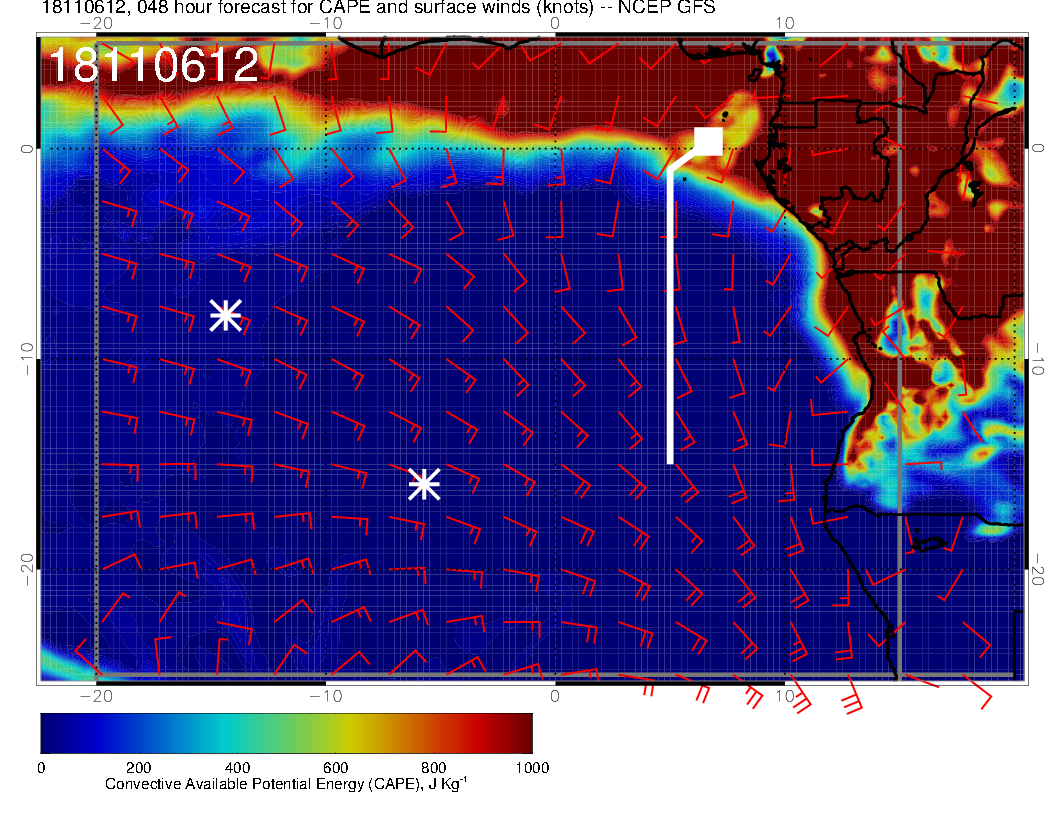Click the 1000 tick label under the colorbar
The image size is (1056, 816).
click(x=532, y=767)
